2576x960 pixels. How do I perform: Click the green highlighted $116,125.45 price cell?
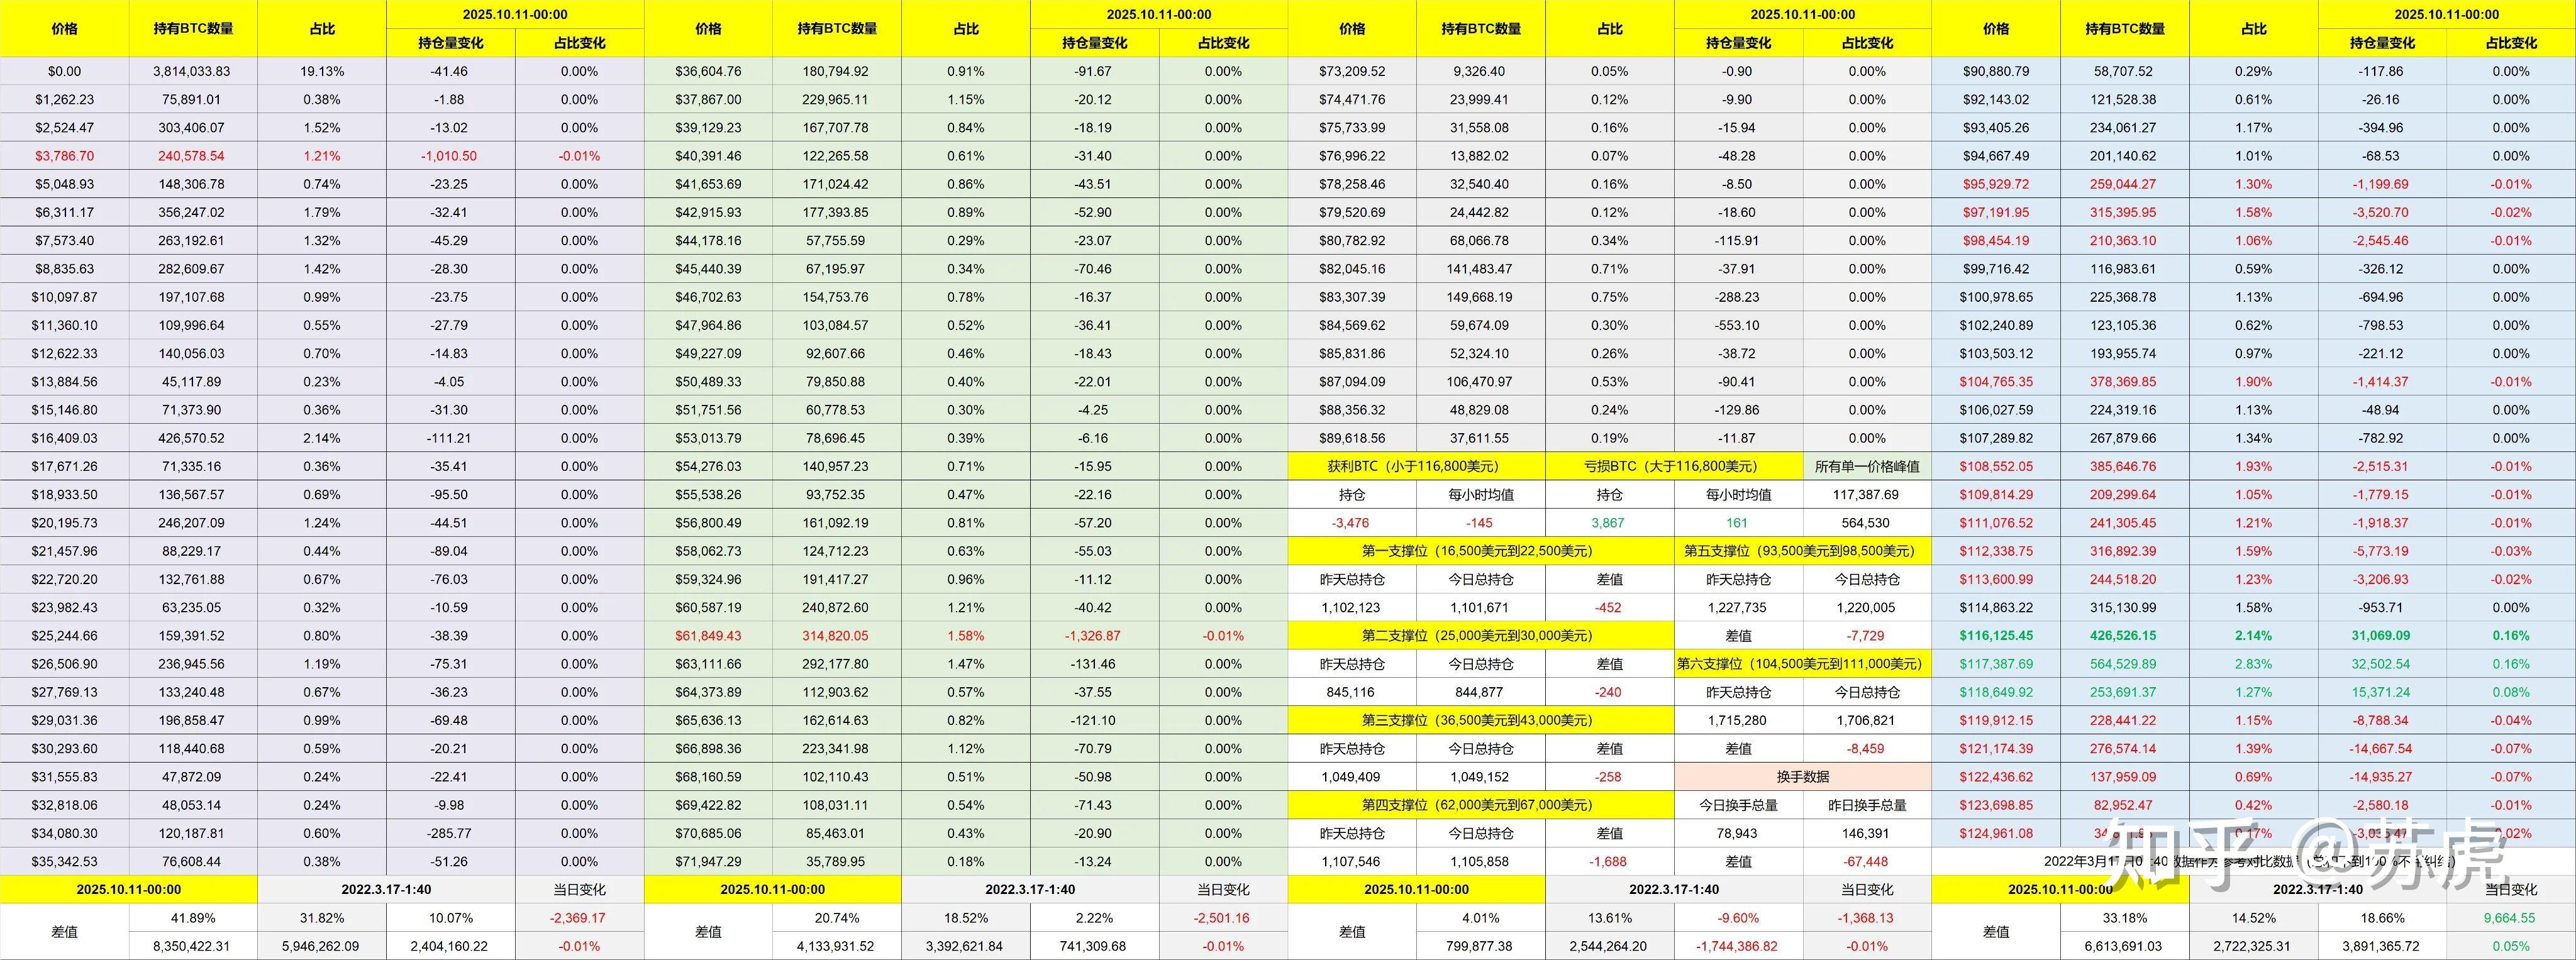[1997, 635]
